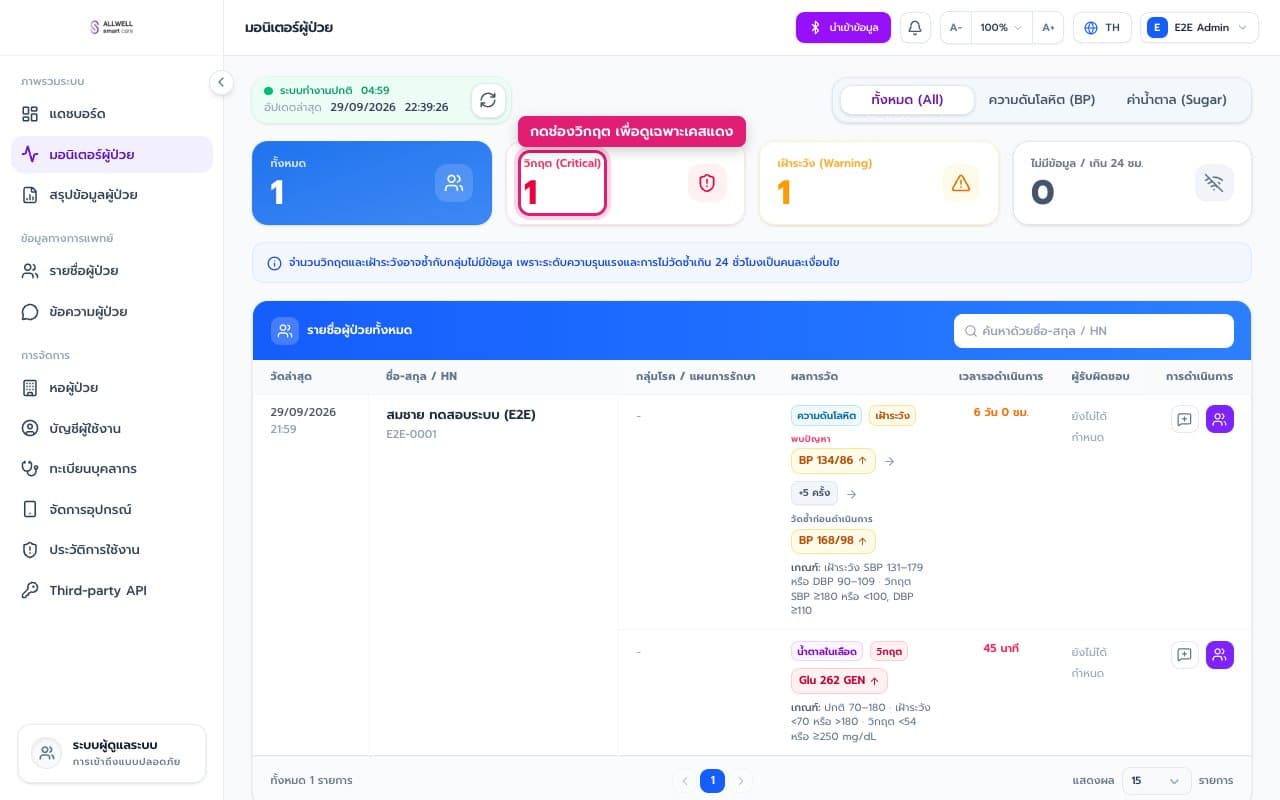Screen dimensions: 1280x800
Task: Open the rows-per-page dropdown showing 15
Action: point(1157,780)
